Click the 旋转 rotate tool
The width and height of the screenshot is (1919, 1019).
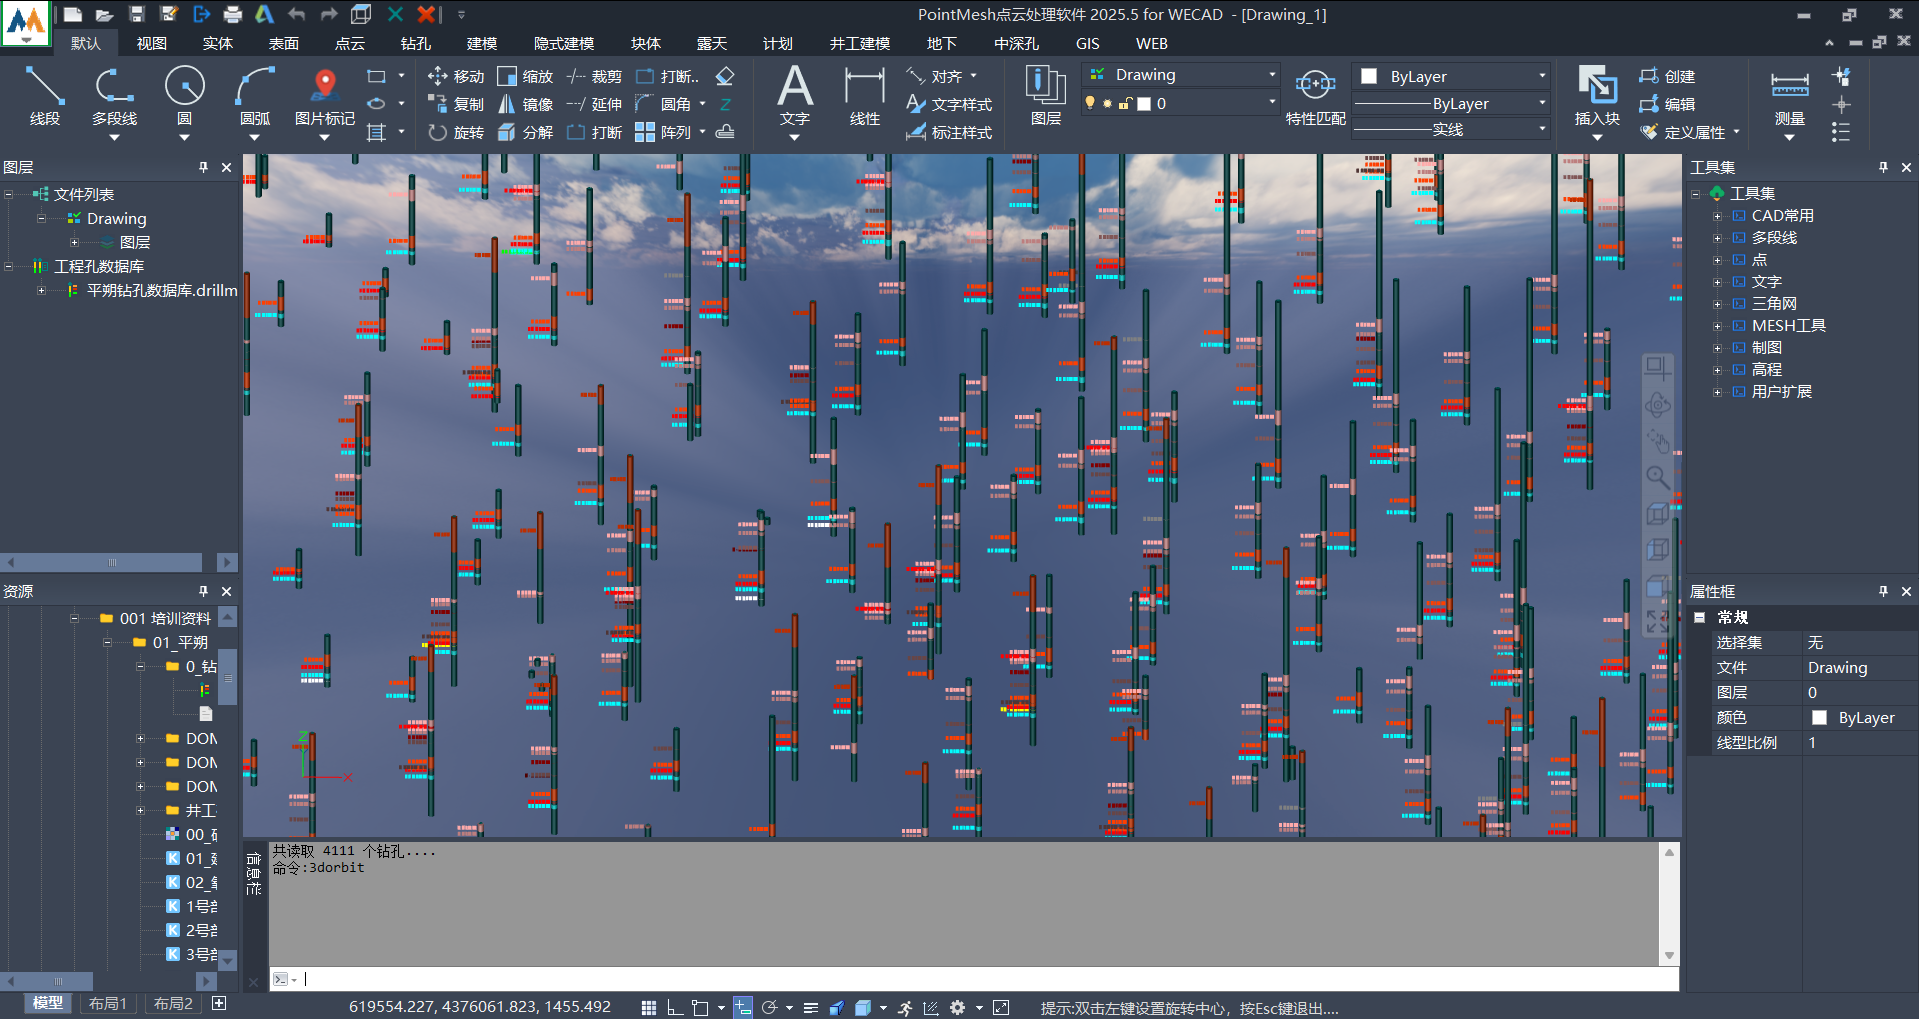pyautogui.click(x=456, y=132)
